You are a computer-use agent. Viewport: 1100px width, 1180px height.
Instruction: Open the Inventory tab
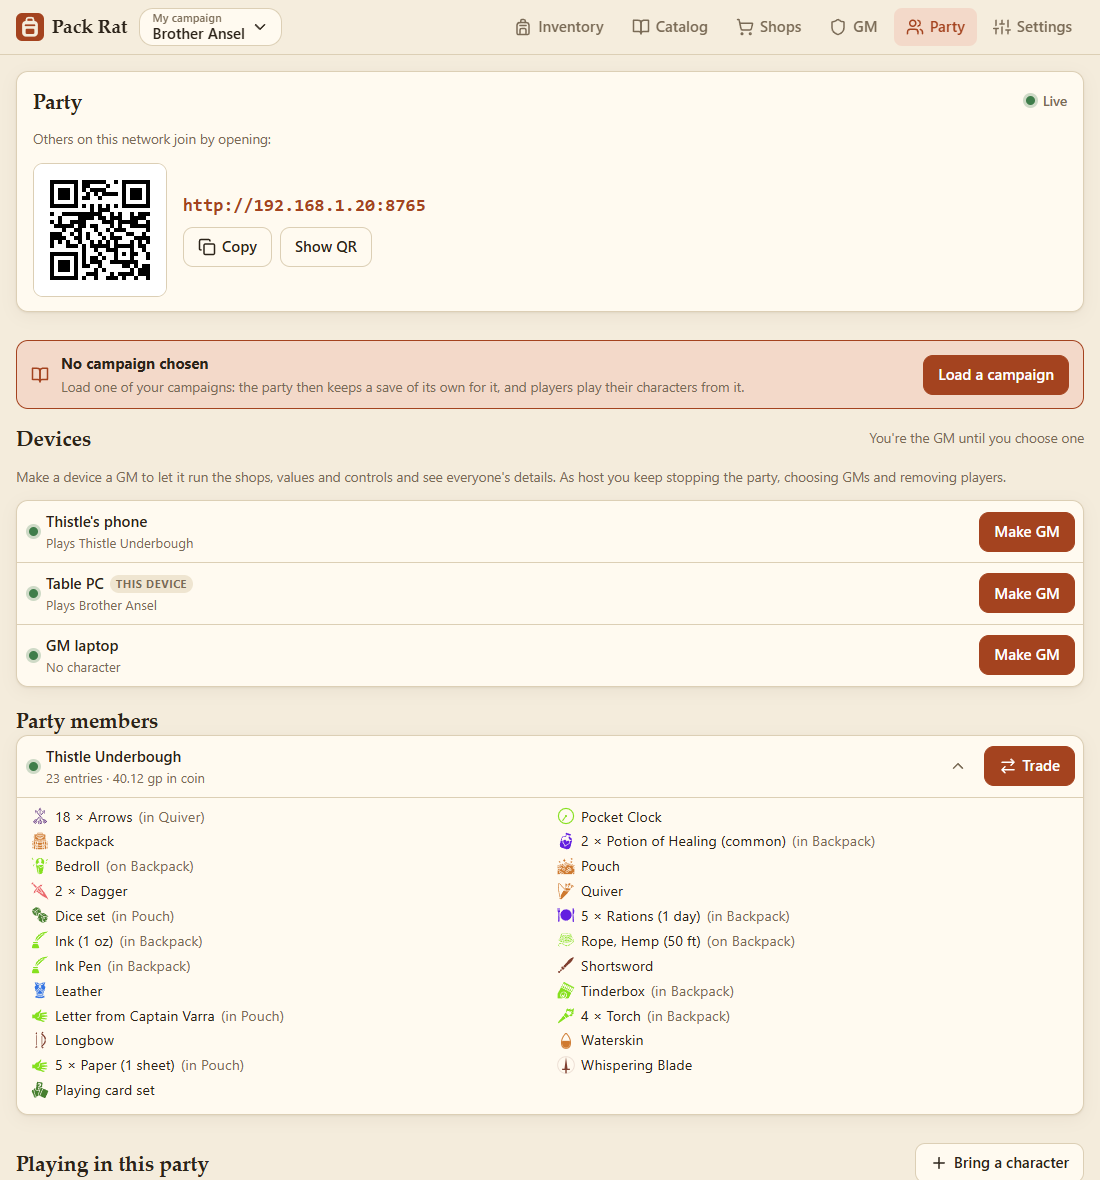(560, 27)
